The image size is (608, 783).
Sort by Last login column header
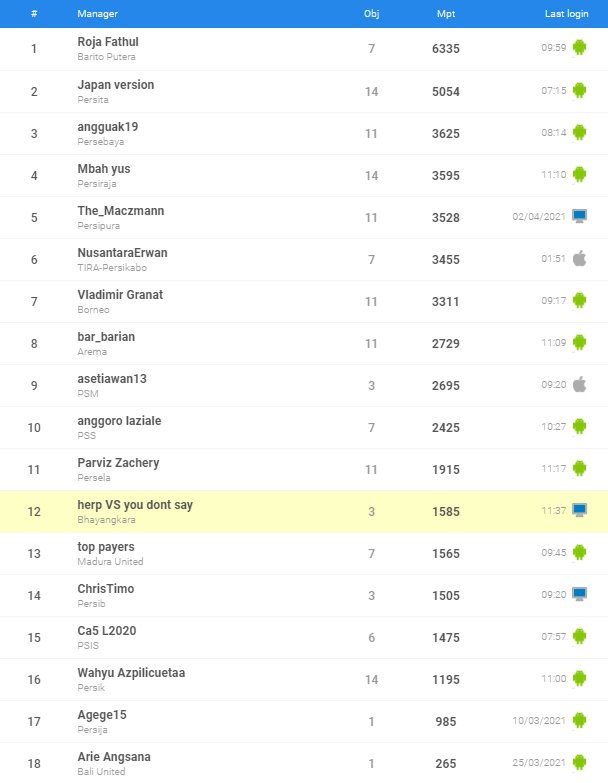tap(567, 13)
